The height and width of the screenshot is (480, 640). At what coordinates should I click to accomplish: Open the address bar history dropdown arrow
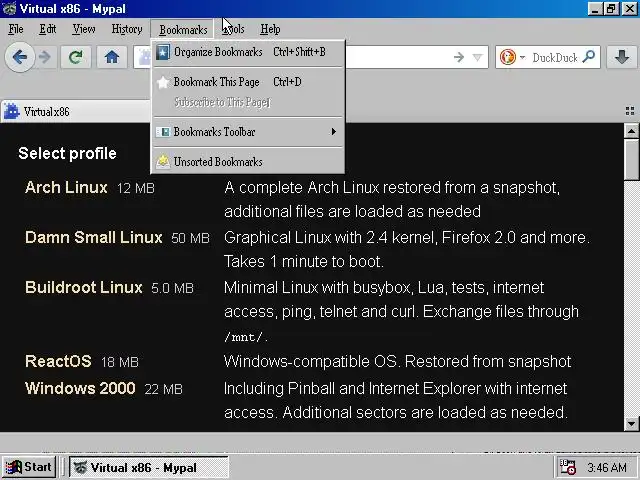(x=477, y=57)
